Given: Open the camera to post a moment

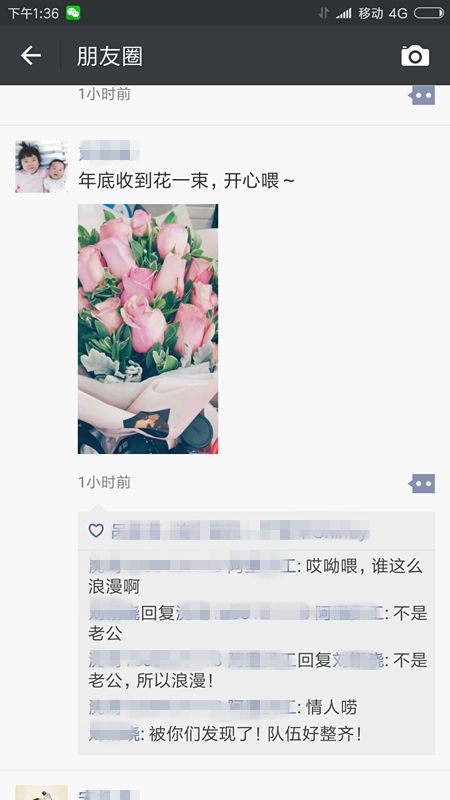Looking at the screenshot, I should (x=415, y=56).
